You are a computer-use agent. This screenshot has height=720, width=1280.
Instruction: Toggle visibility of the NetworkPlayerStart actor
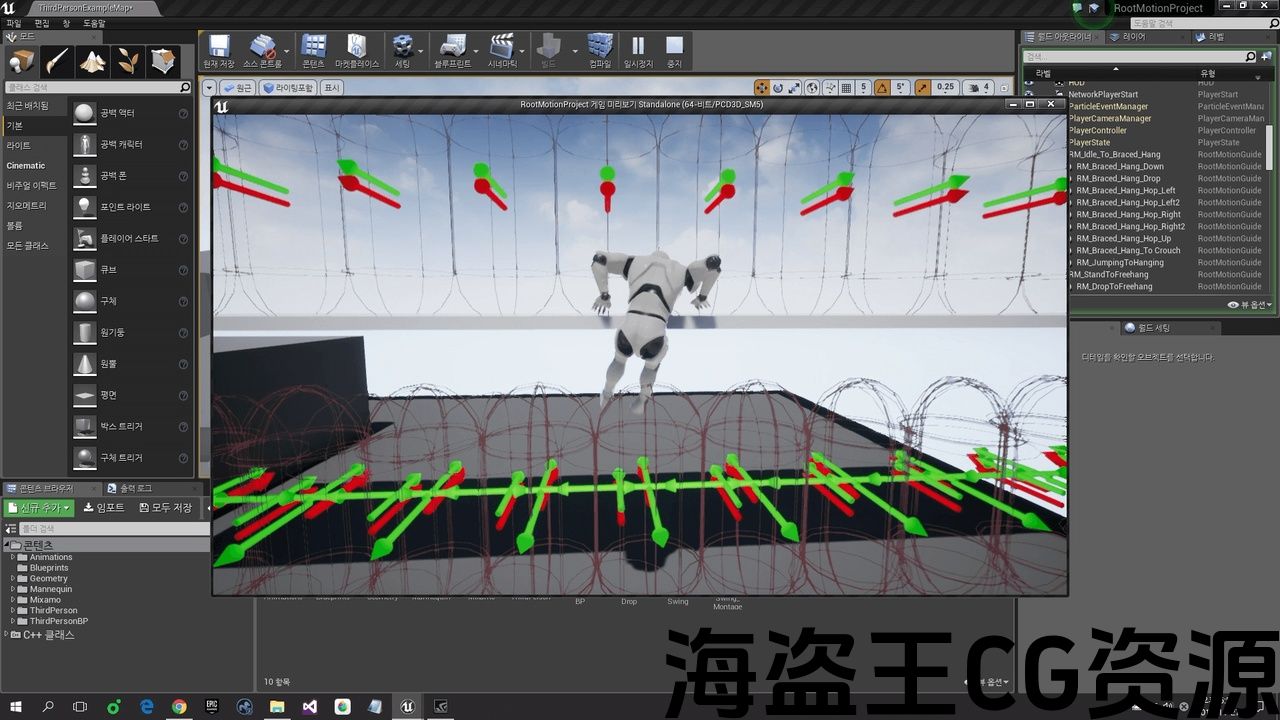(x=1030, y=95)
